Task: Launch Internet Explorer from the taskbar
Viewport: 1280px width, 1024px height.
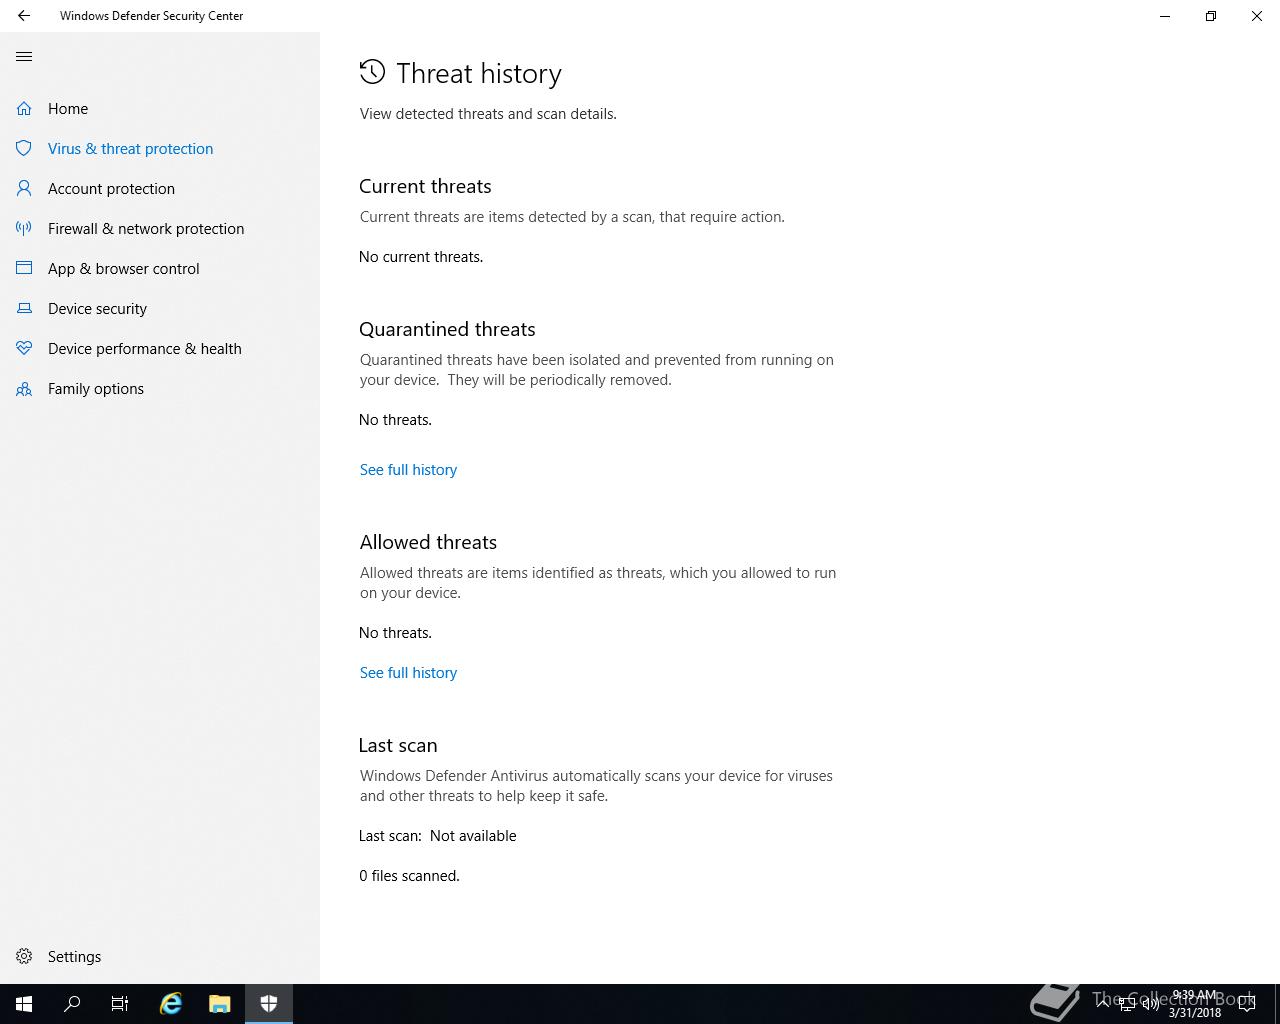Action: [171, 1004]
